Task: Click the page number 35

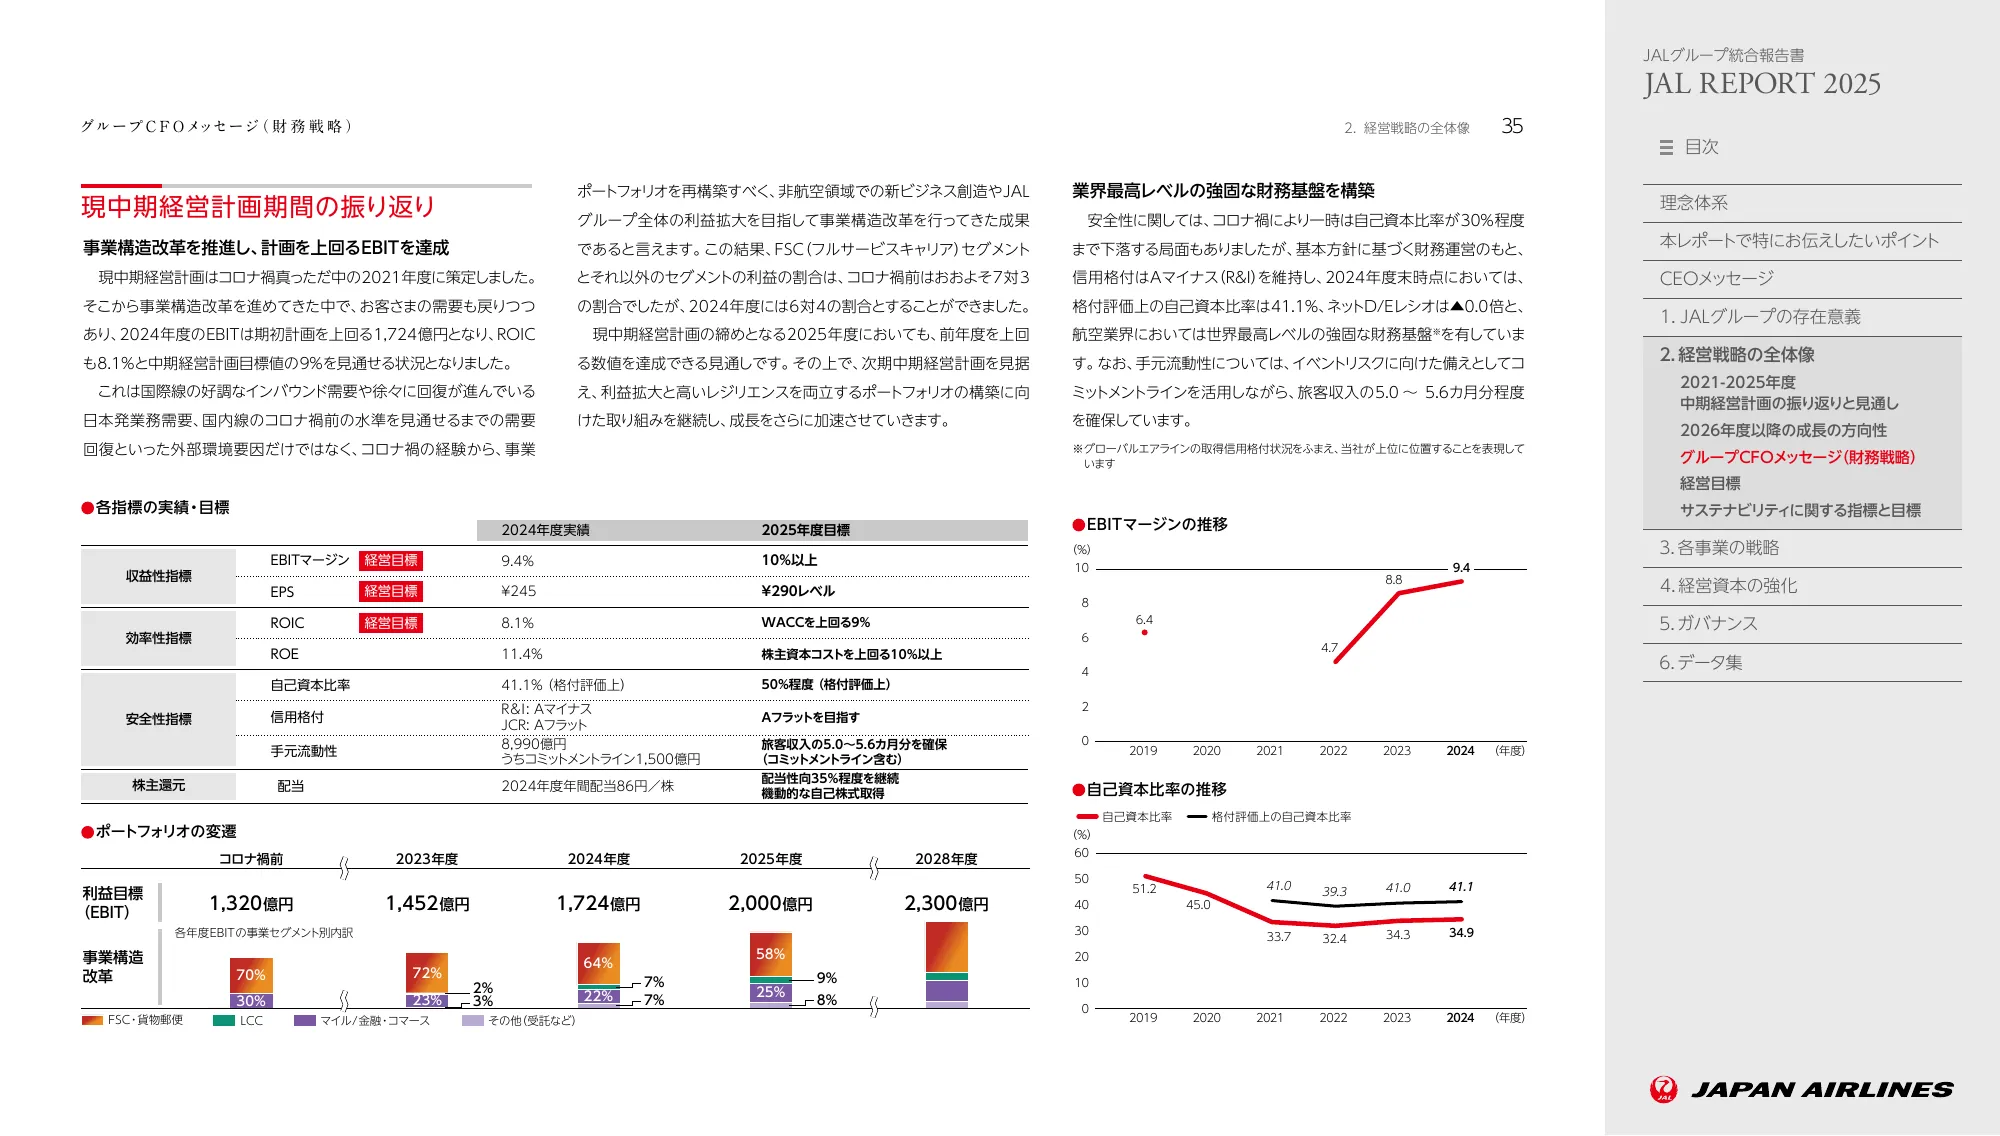Action: [1512, 126]
